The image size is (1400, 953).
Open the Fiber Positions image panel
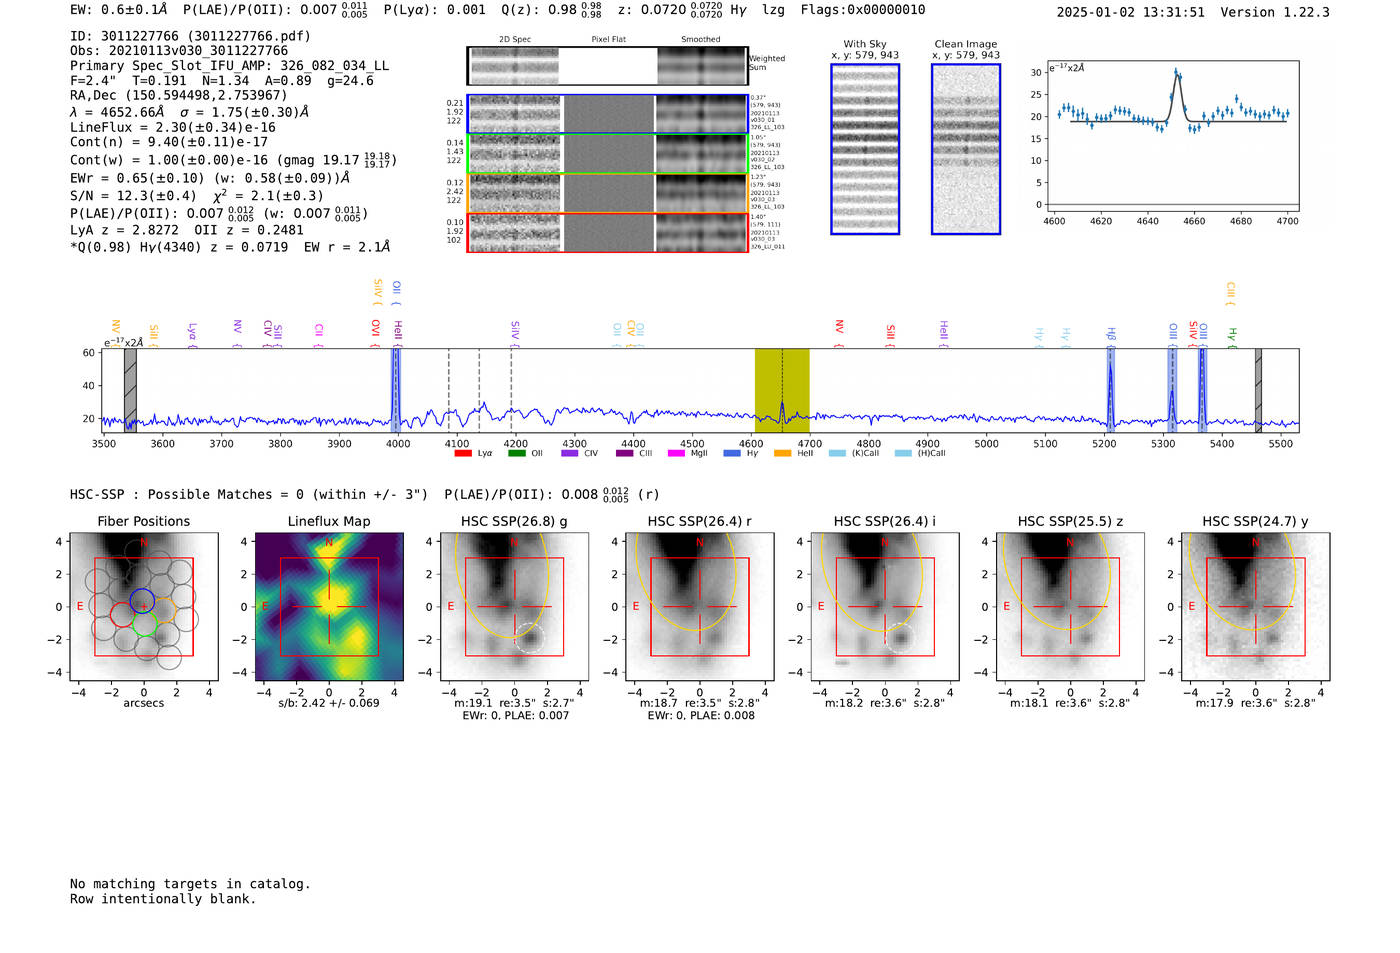(x=144, y=607)
